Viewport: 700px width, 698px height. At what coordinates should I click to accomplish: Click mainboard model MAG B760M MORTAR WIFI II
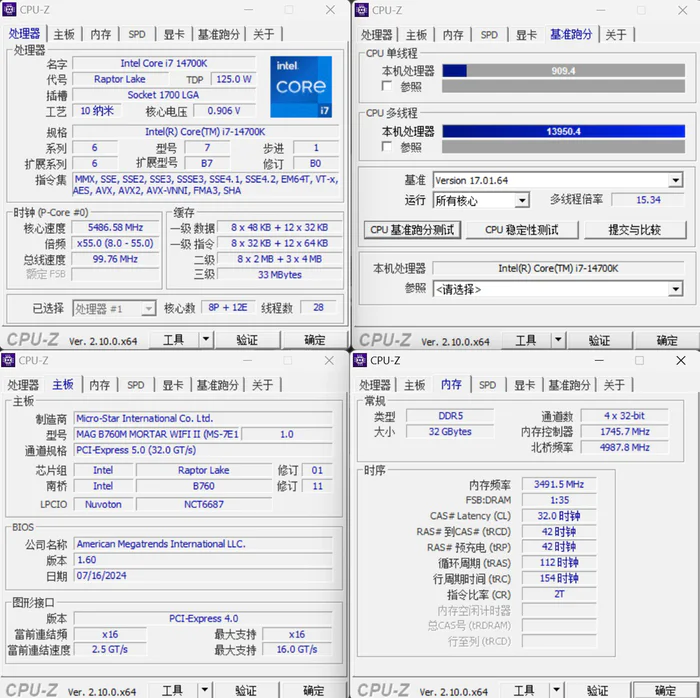pos(157,434)
